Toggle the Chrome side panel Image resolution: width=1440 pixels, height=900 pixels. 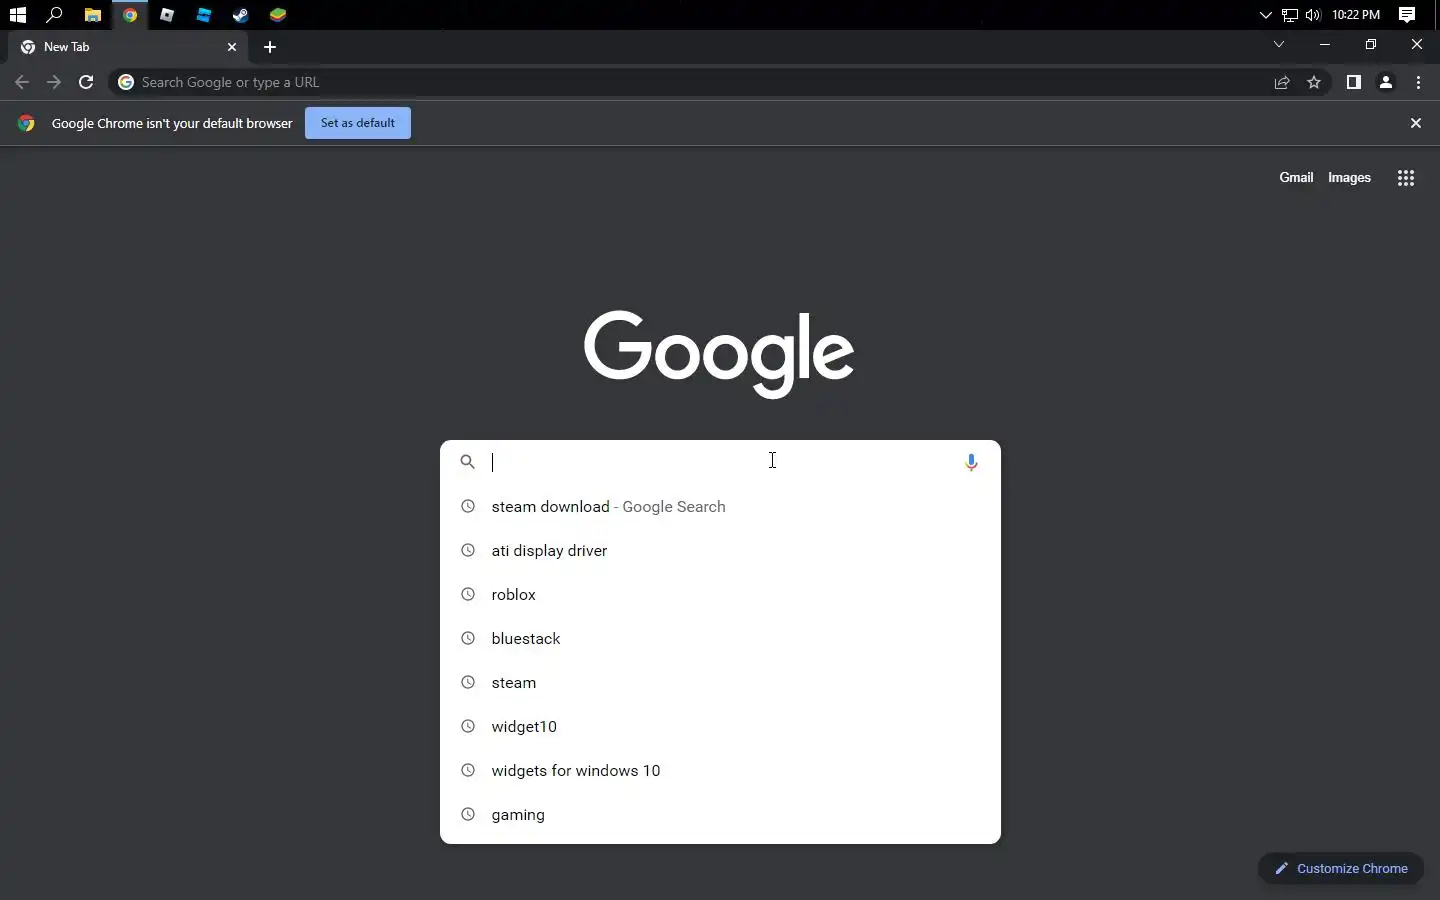tap(1354, 82)
